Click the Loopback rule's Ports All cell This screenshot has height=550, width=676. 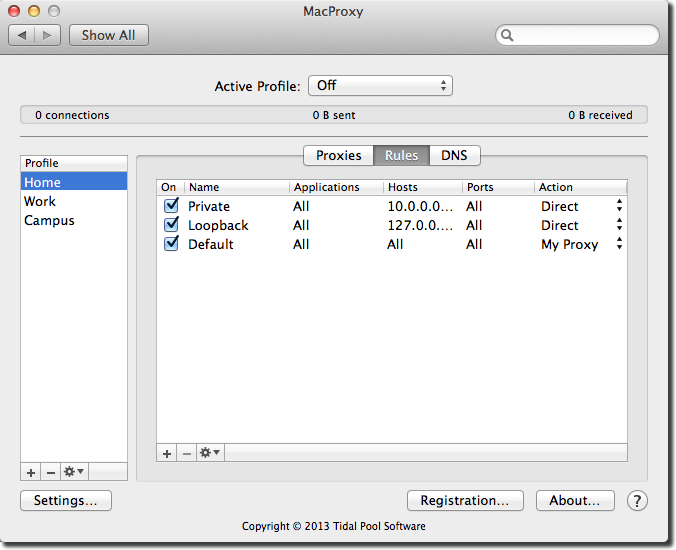click(x=474, y=225)
